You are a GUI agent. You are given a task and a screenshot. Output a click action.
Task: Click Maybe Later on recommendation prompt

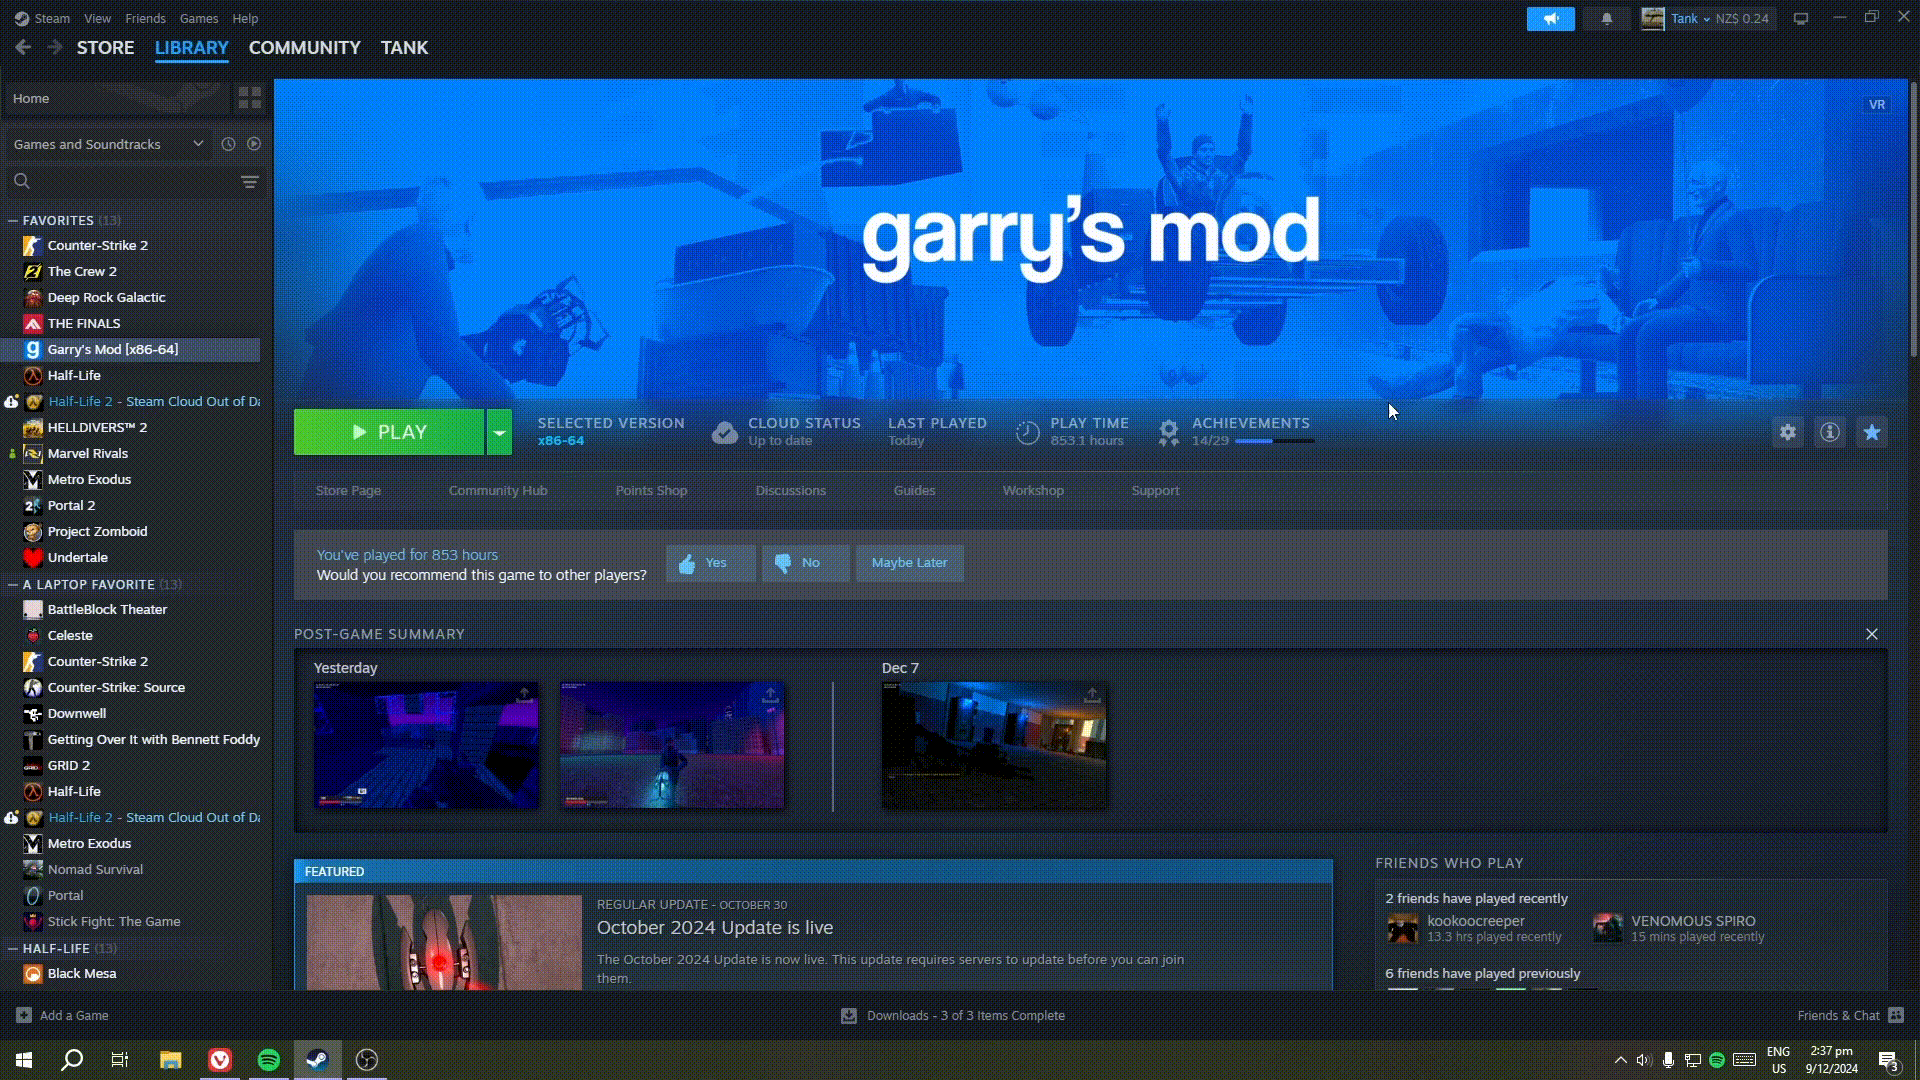(x=909, y=563)
